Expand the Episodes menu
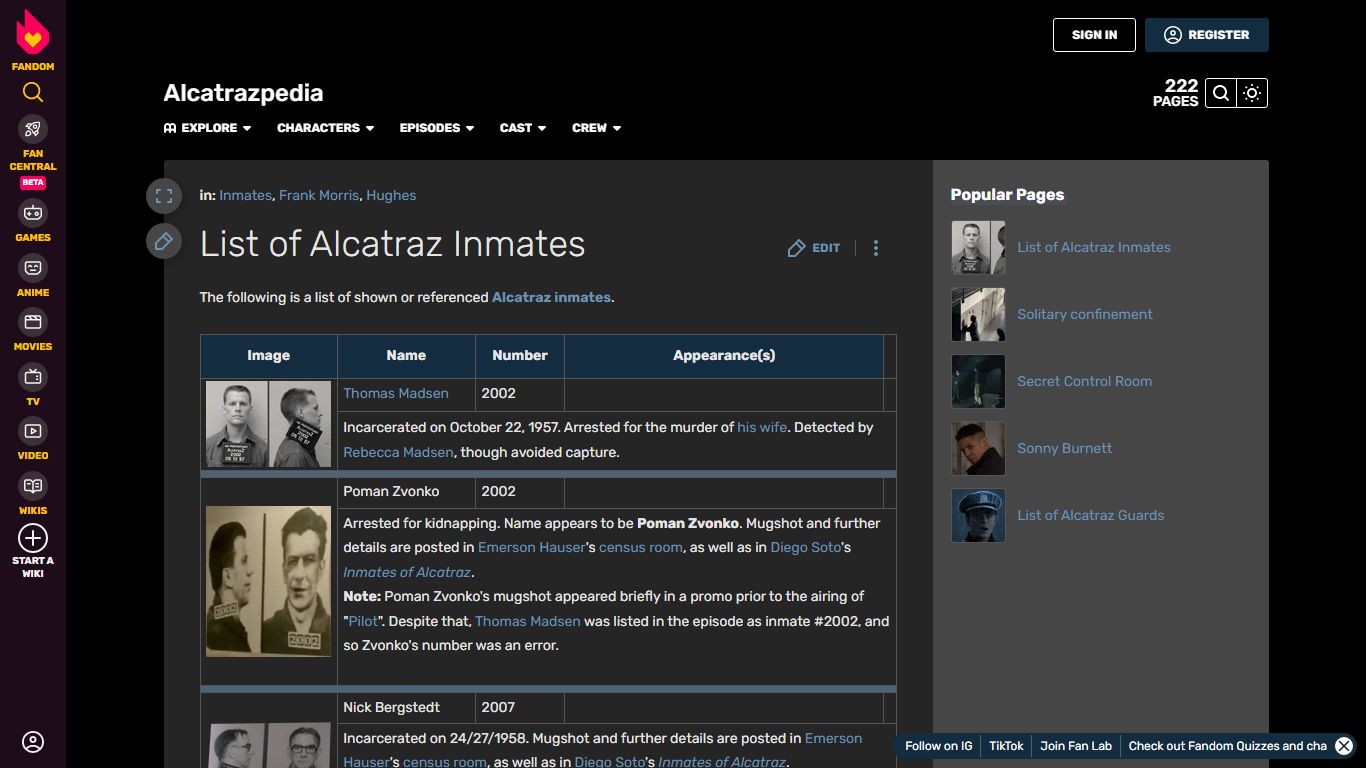 click(x=436, y=128)
